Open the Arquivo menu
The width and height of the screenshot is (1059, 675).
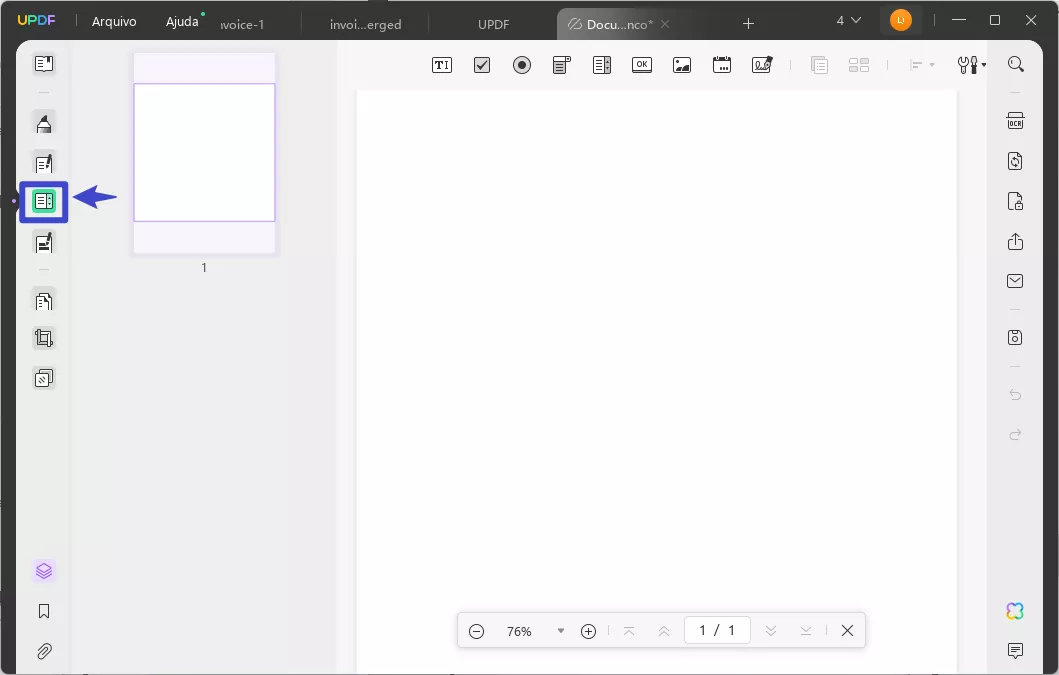(114, 21)
